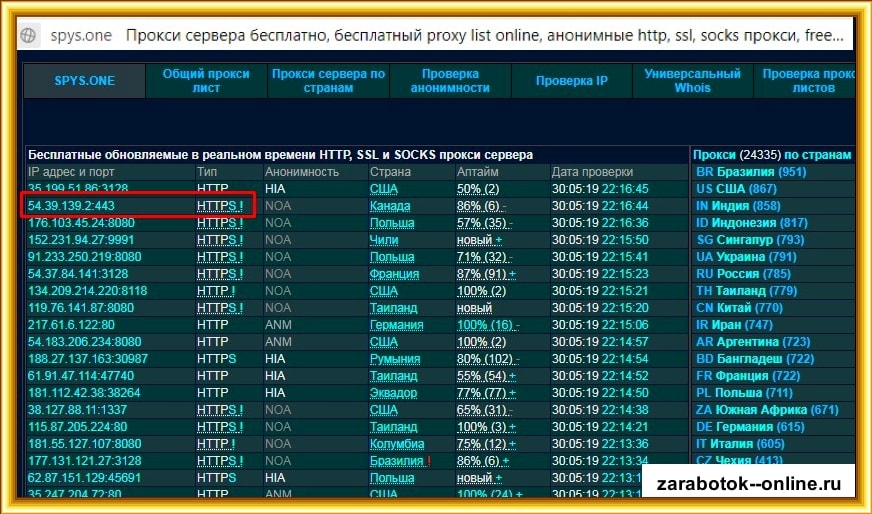Image resolution: width=872 pixels, height=514 pixels.
Task: Open Прокси сервера по странам tab
Action: [x=328, y=81]
